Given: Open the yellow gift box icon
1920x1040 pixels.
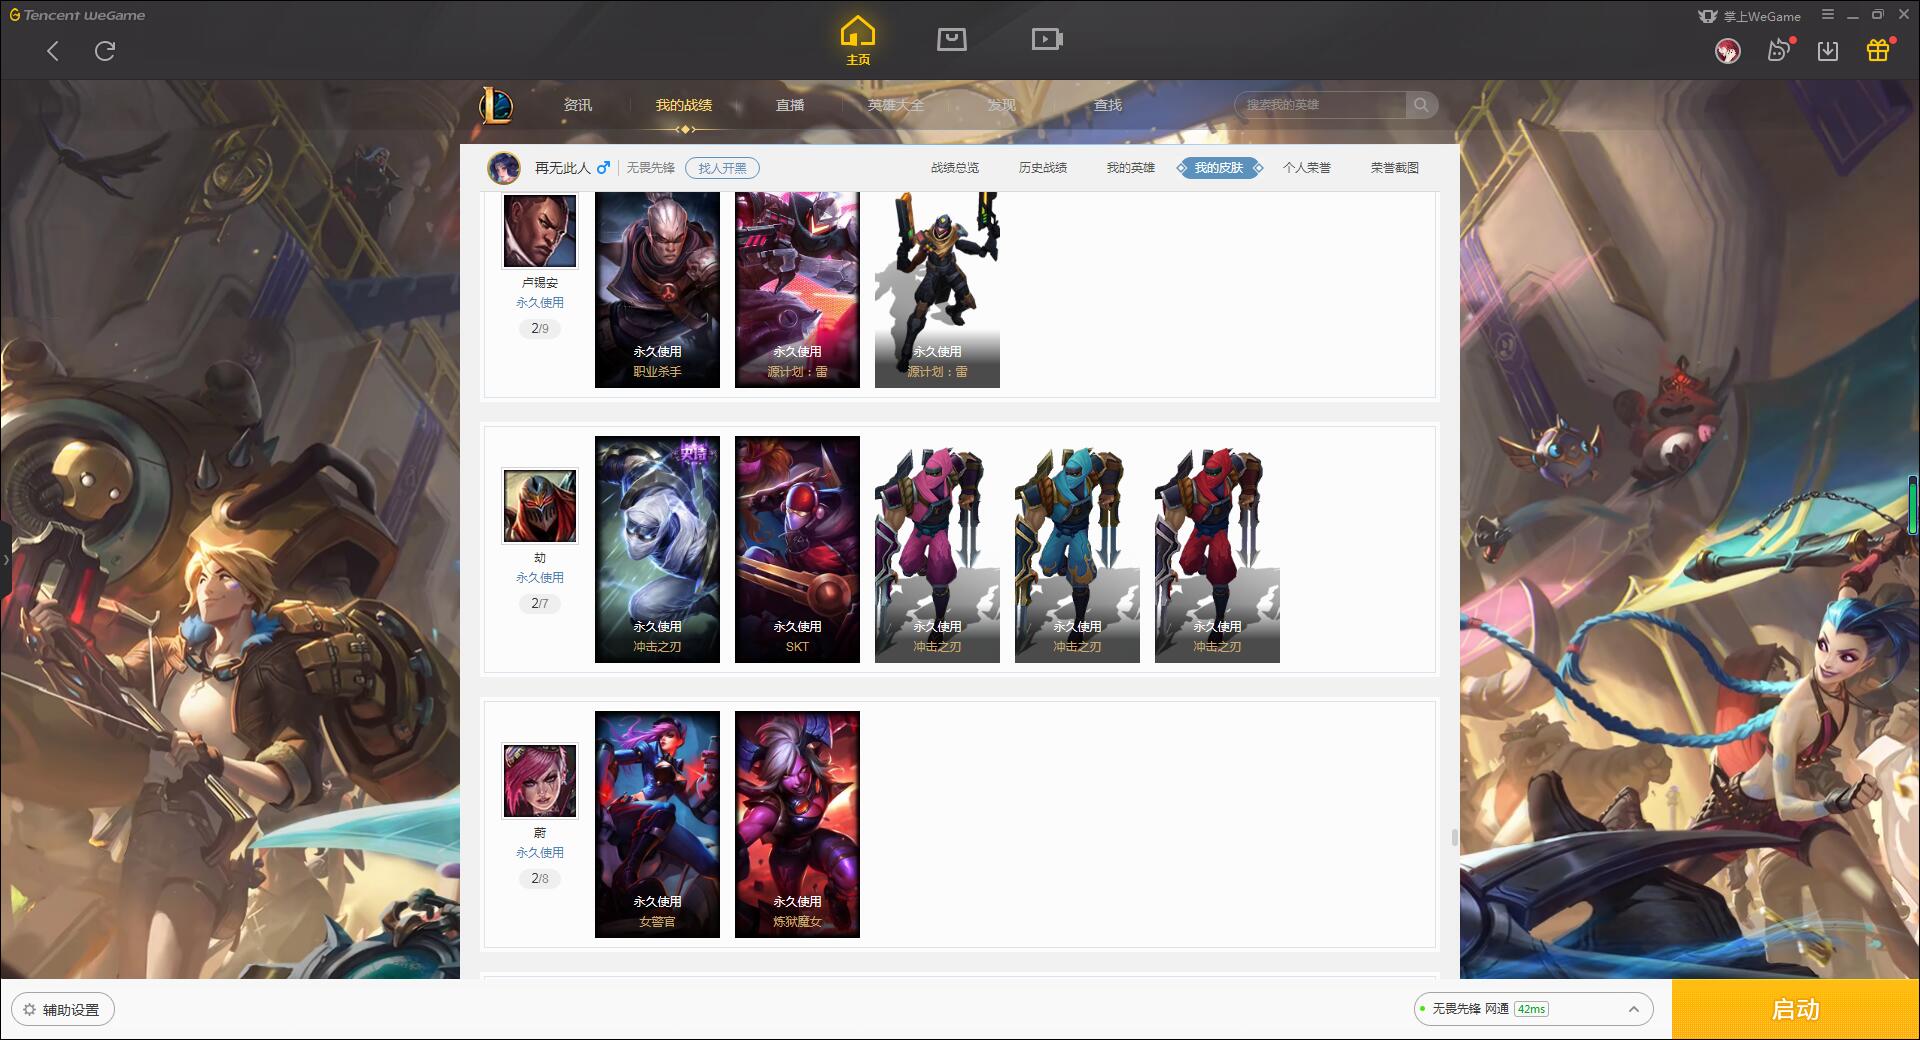Looking at the screenshot, I should 1878,50.
